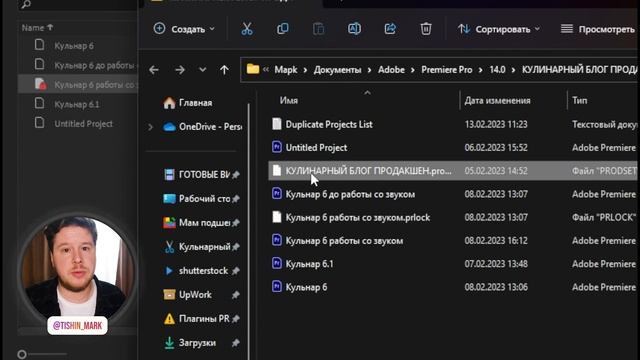Click Premiere icon of Untitled Project file

tap(277, 147)
